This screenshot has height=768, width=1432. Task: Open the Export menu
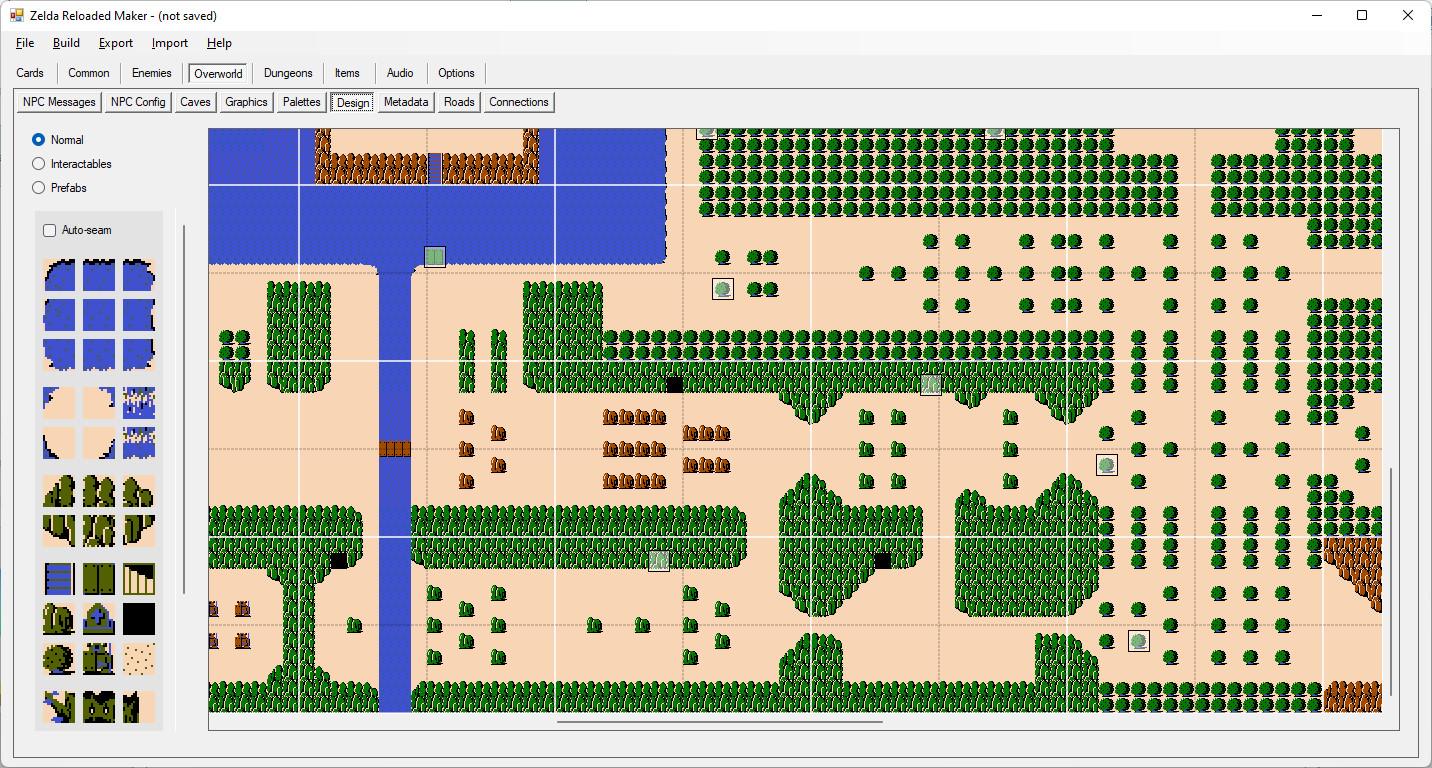[x=116, y=43]
